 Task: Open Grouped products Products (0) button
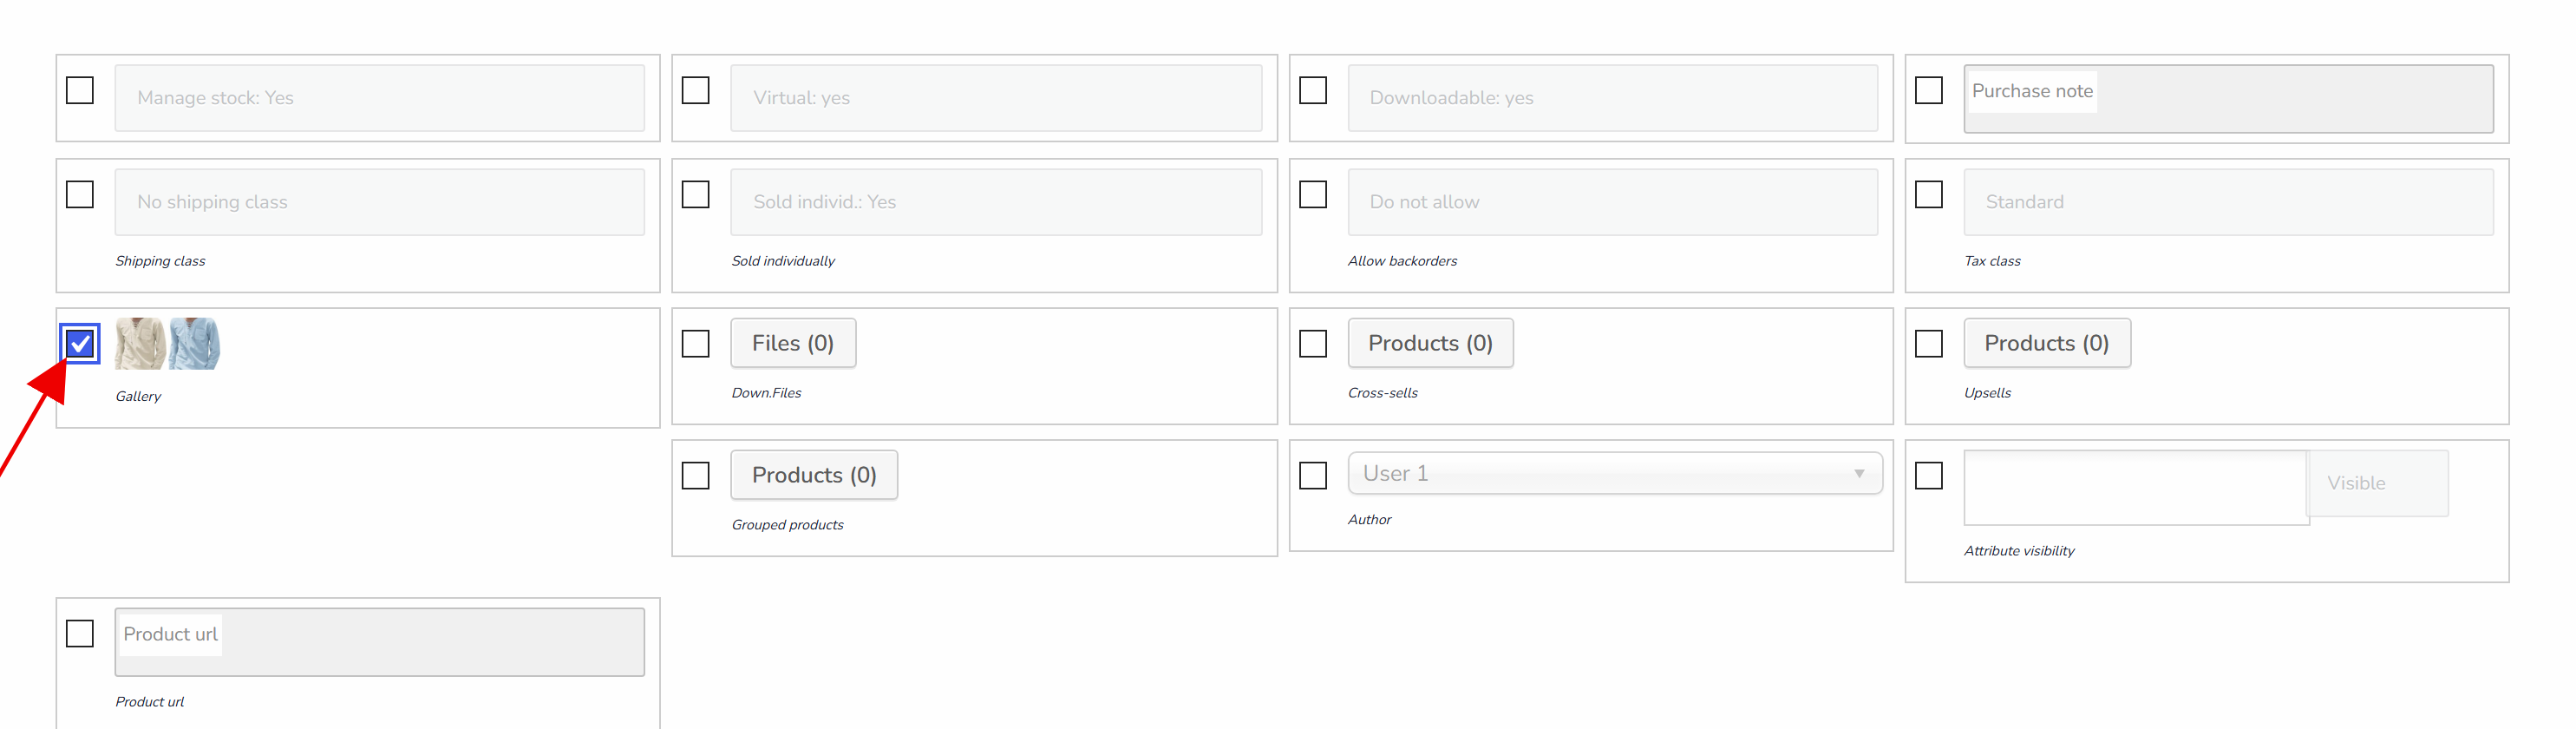[x=814, y=476]
